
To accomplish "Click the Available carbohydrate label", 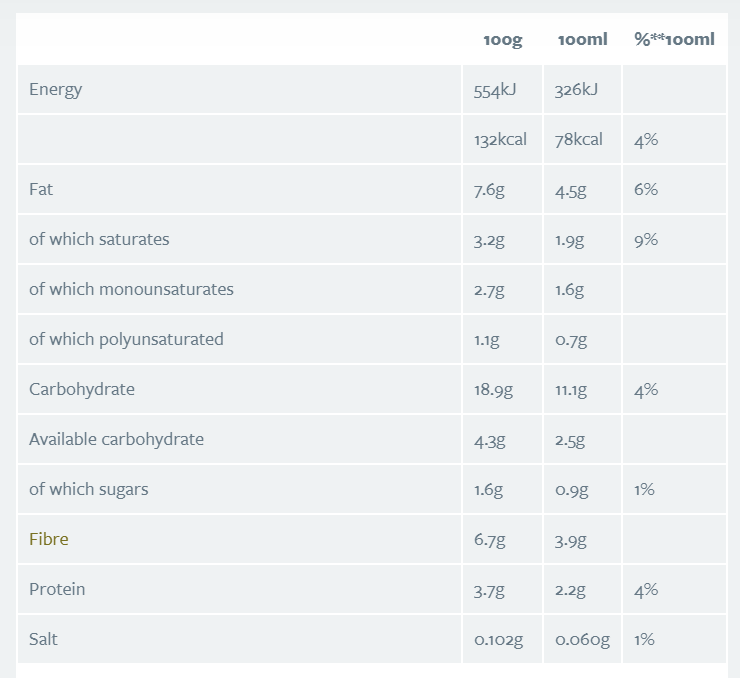I will (x=116, y=439).
